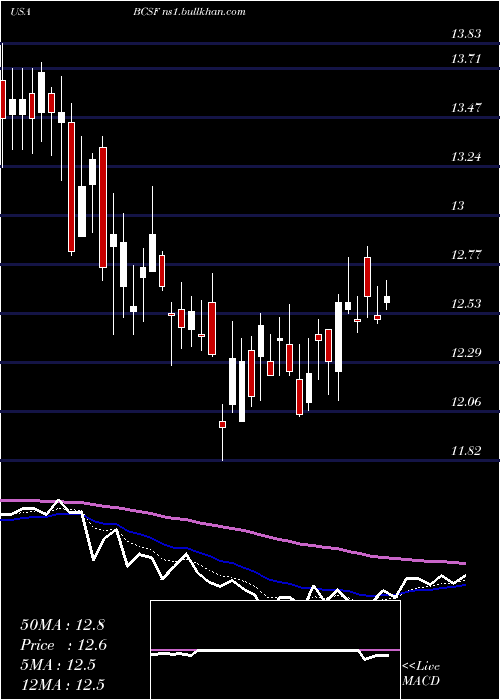Click the 13.71 price axis label
This screenshot has height=700, width=500.
467,58
